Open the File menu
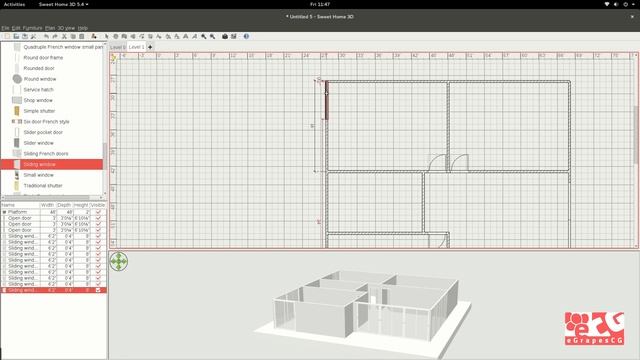 tap(5, 28)
